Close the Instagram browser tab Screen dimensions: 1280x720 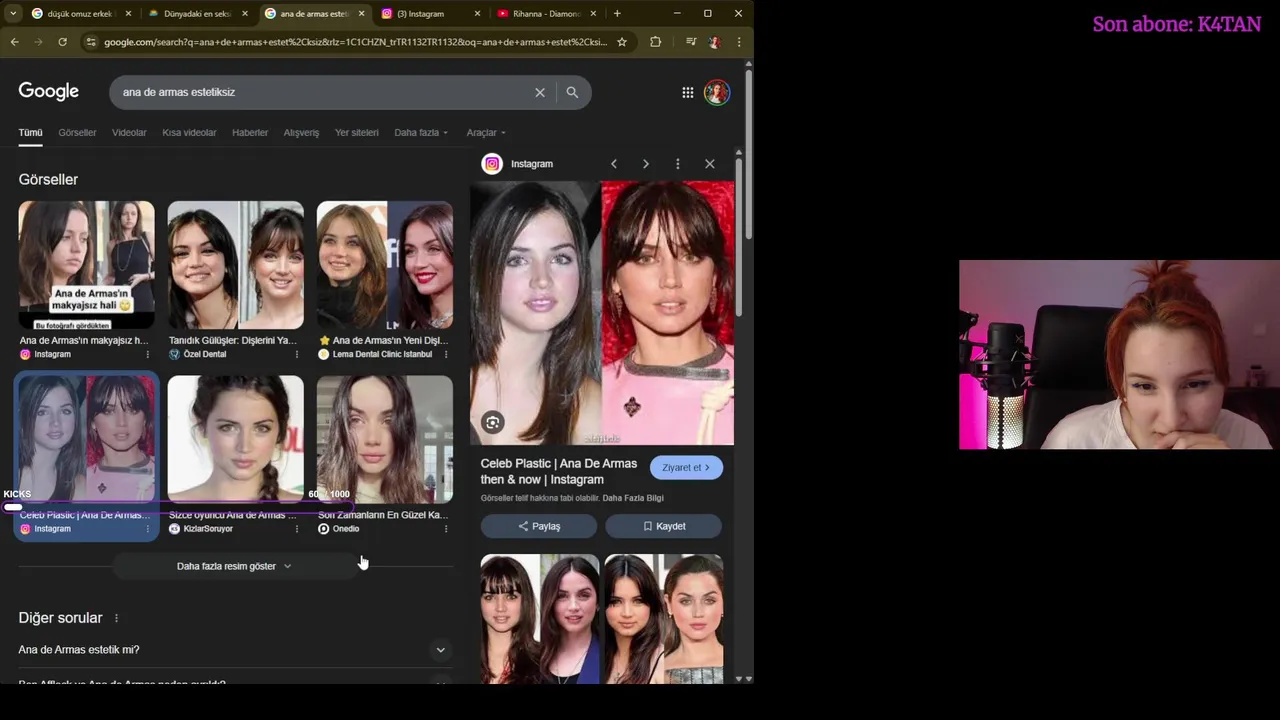(x=477, y=14)
